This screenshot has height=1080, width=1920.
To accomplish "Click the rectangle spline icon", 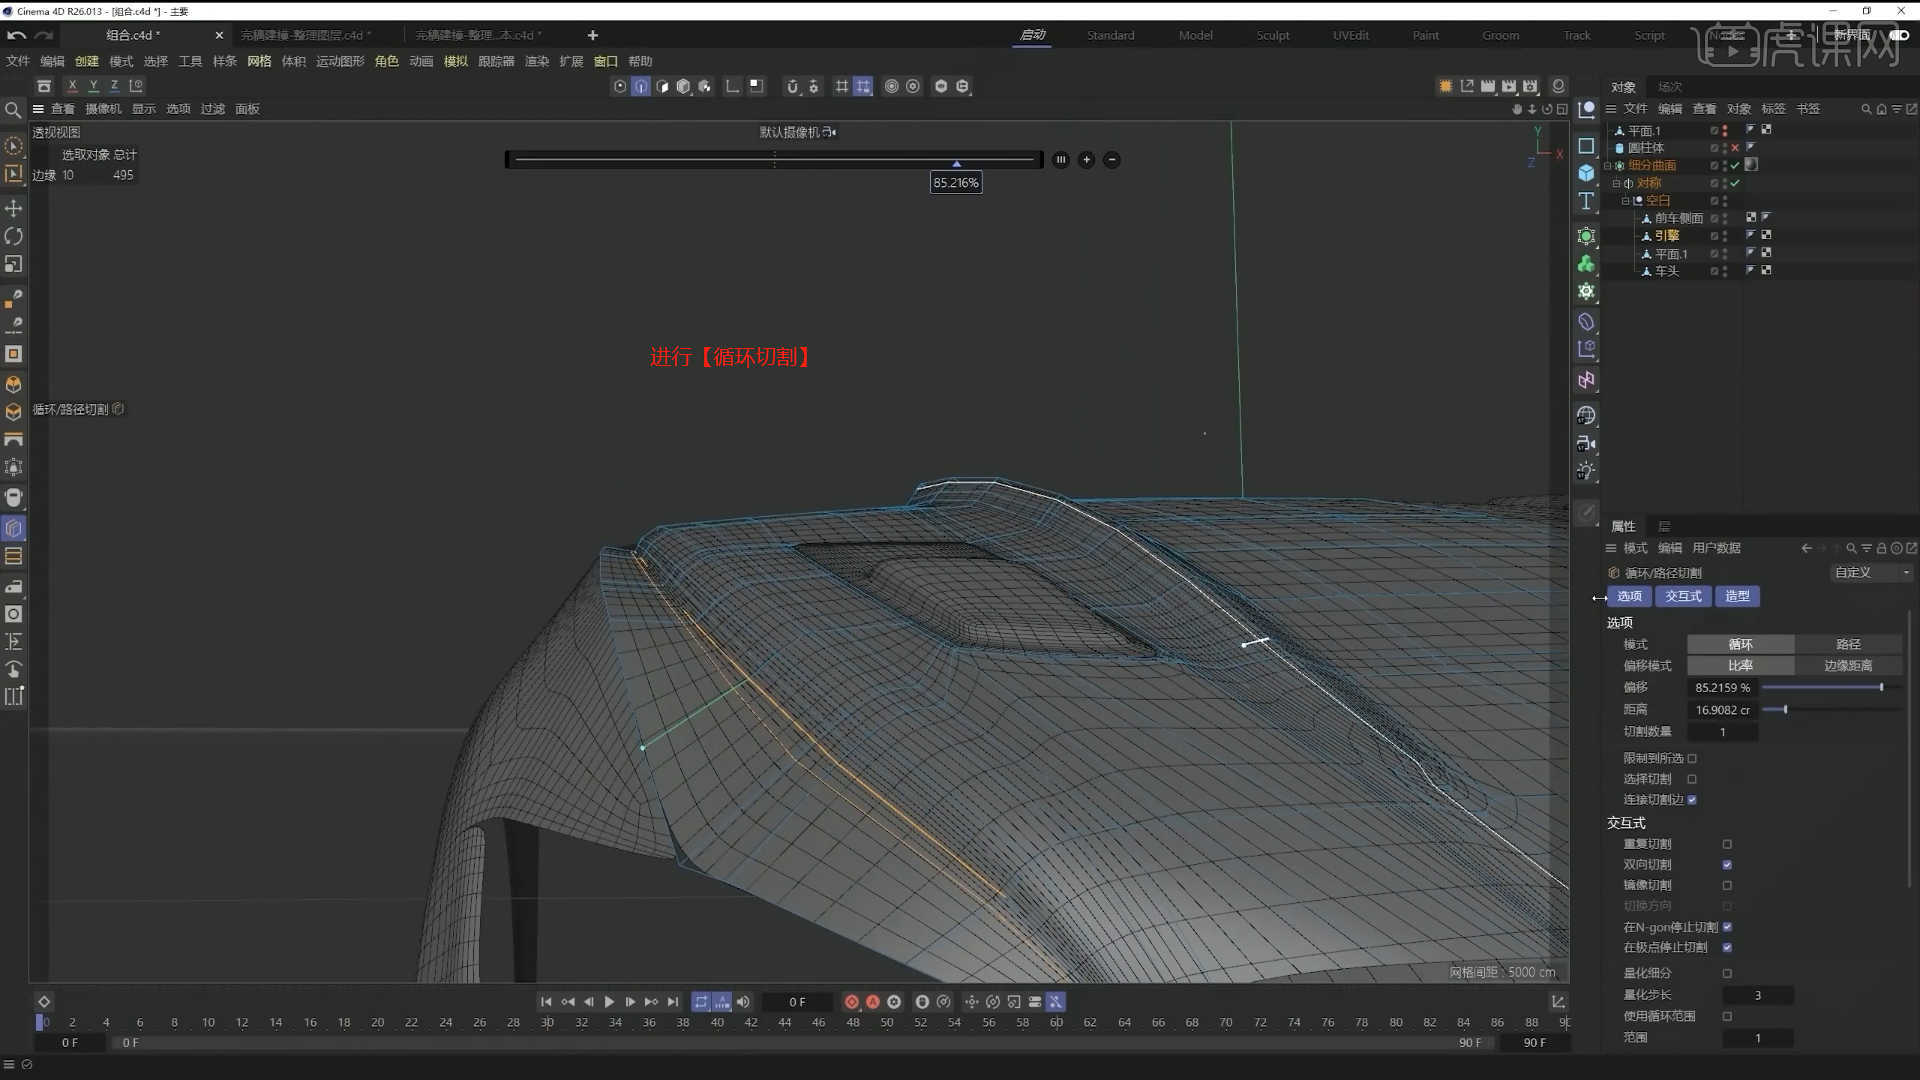I will (x=1586, y=146).
